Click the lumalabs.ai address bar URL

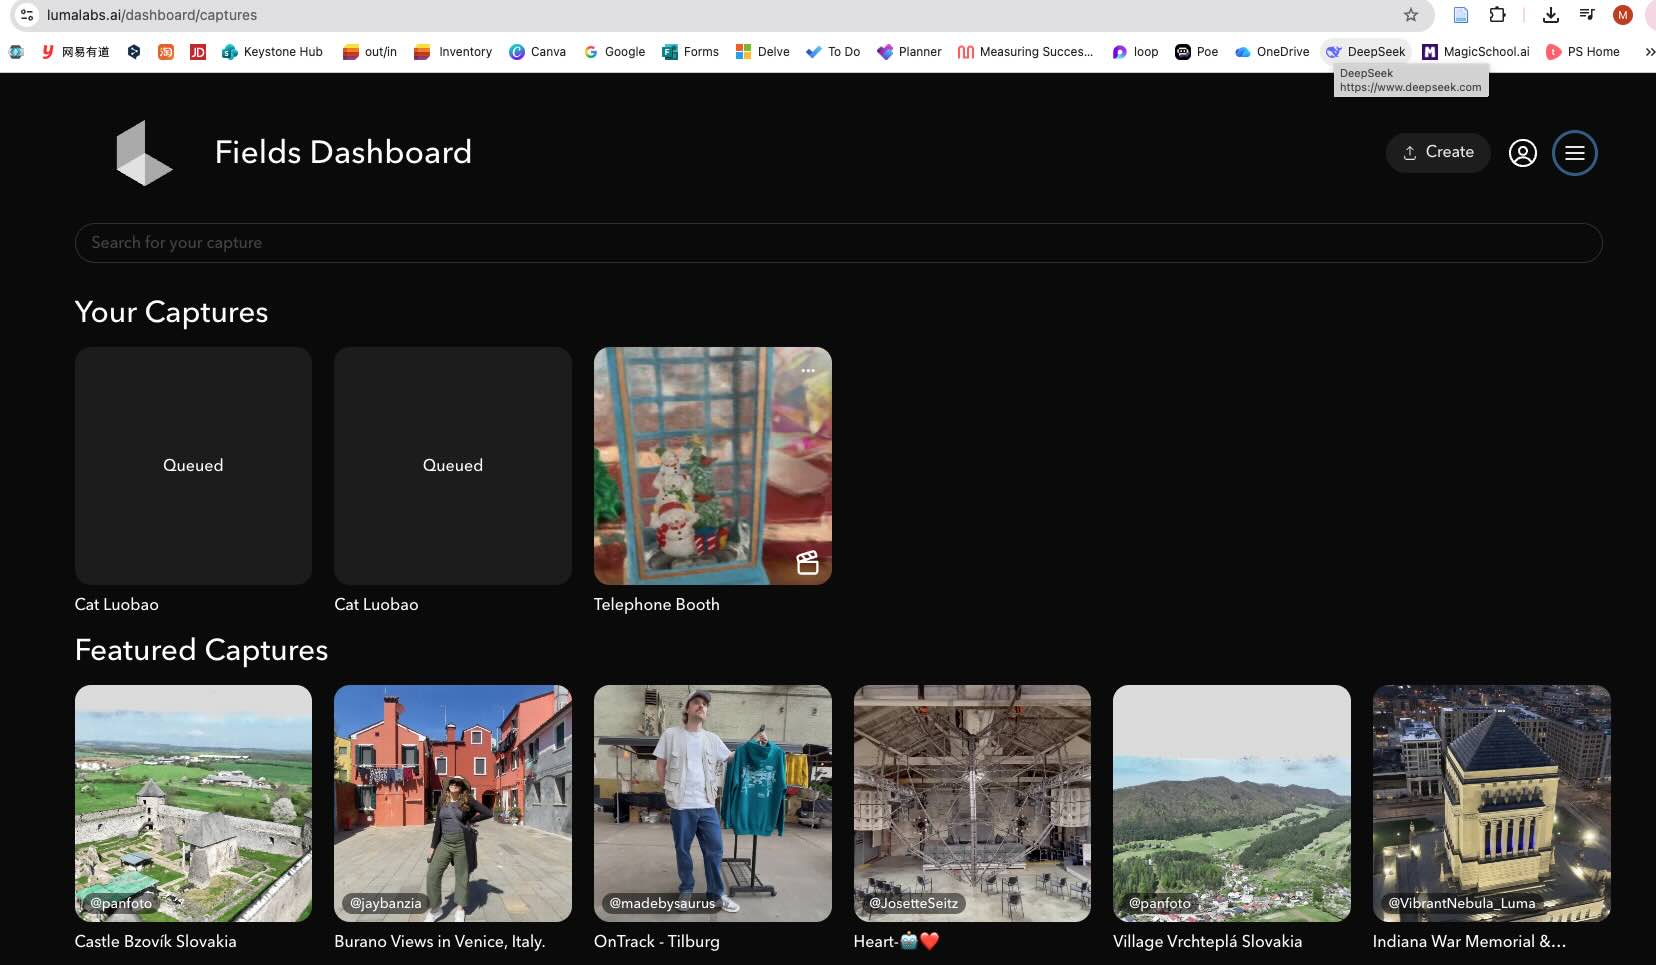pyautogui.click(x=152, y=15)
